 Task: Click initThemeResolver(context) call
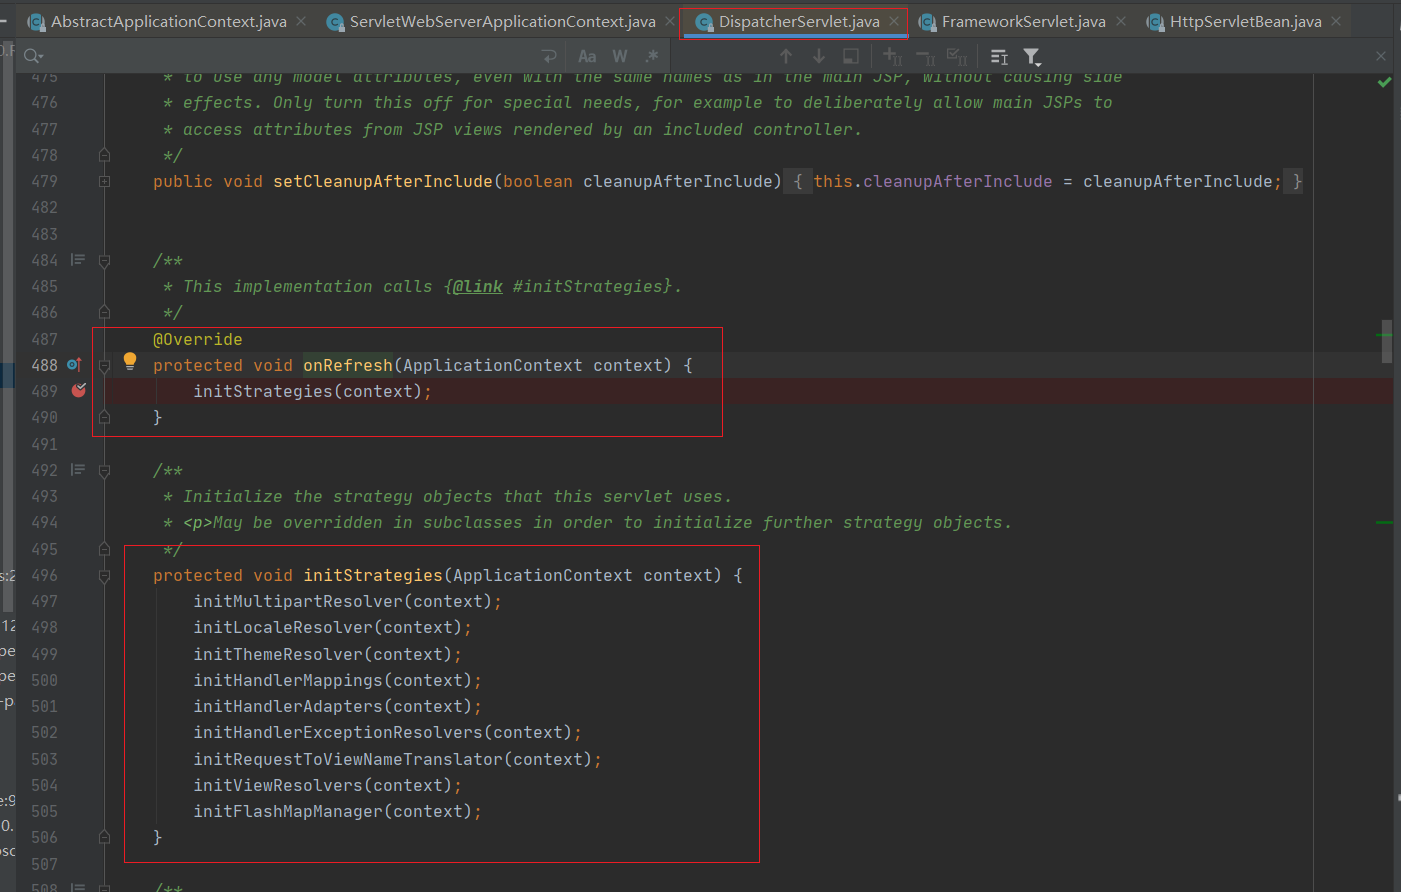pyautogui.click(x=323, y=654)
